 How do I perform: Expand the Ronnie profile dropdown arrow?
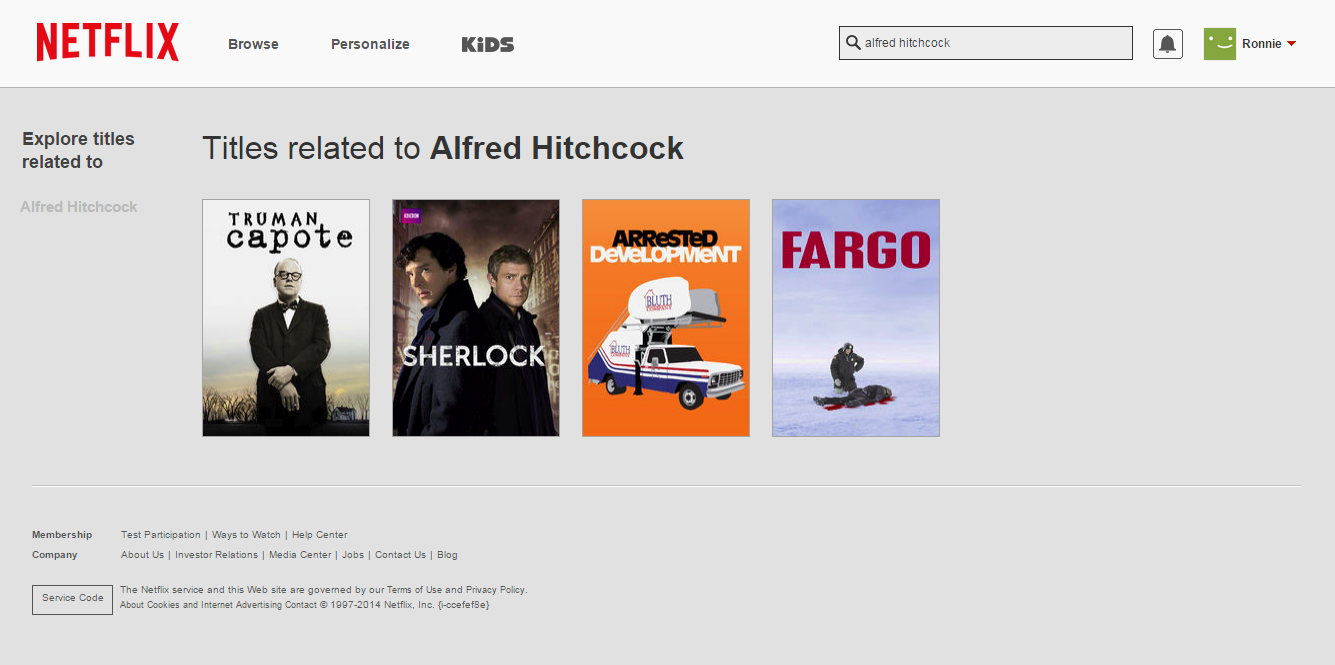(x=1291, y=44)
